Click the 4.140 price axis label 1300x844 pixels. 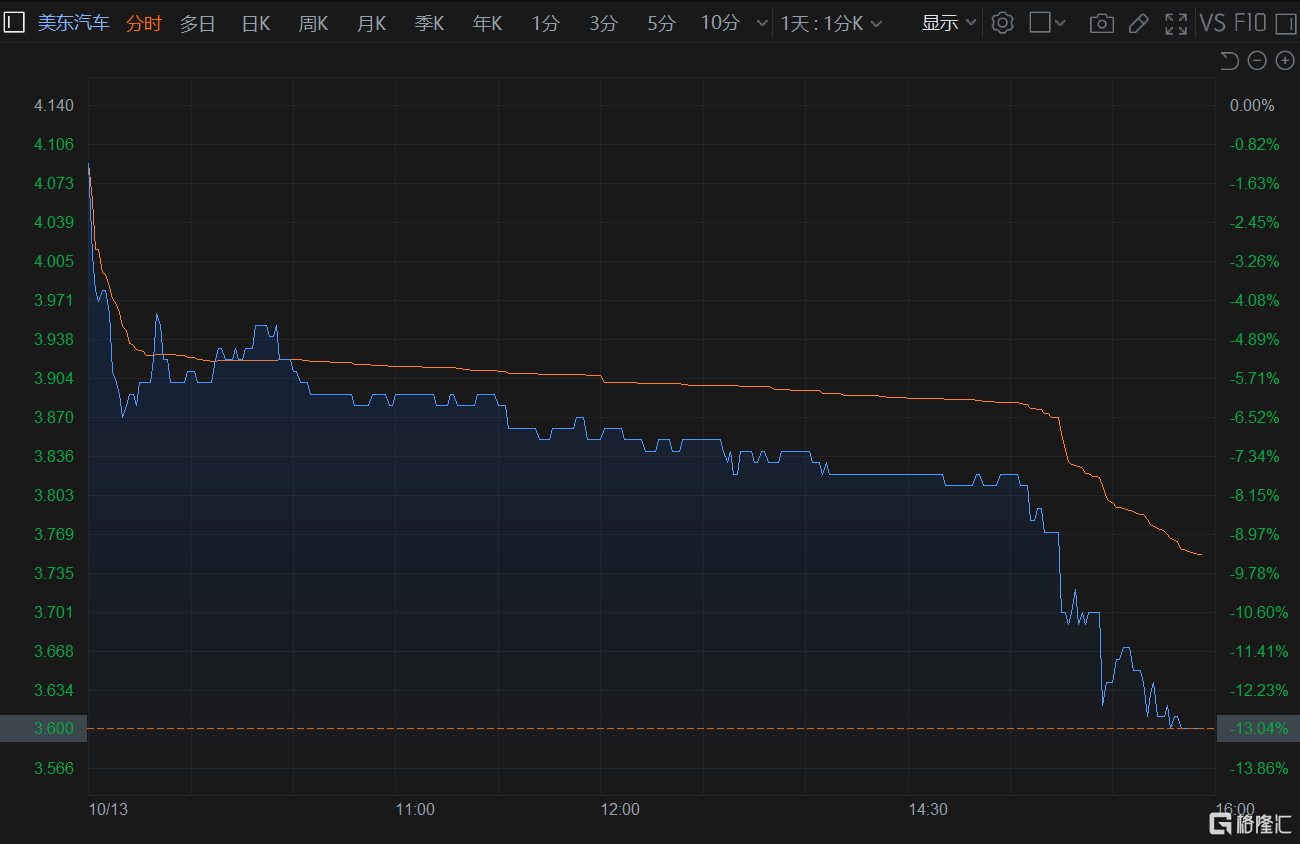(x=54, y=105)
